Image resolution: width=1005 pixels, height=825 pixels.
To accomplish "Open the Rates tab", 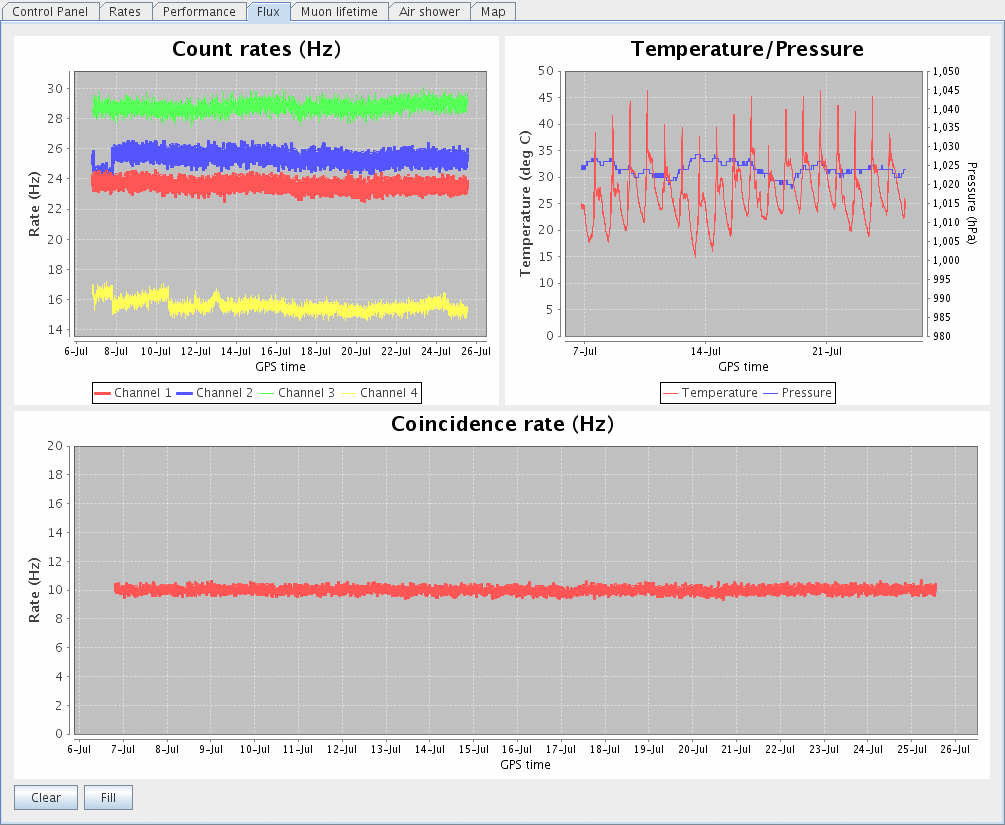I will (x=125, y=12).
